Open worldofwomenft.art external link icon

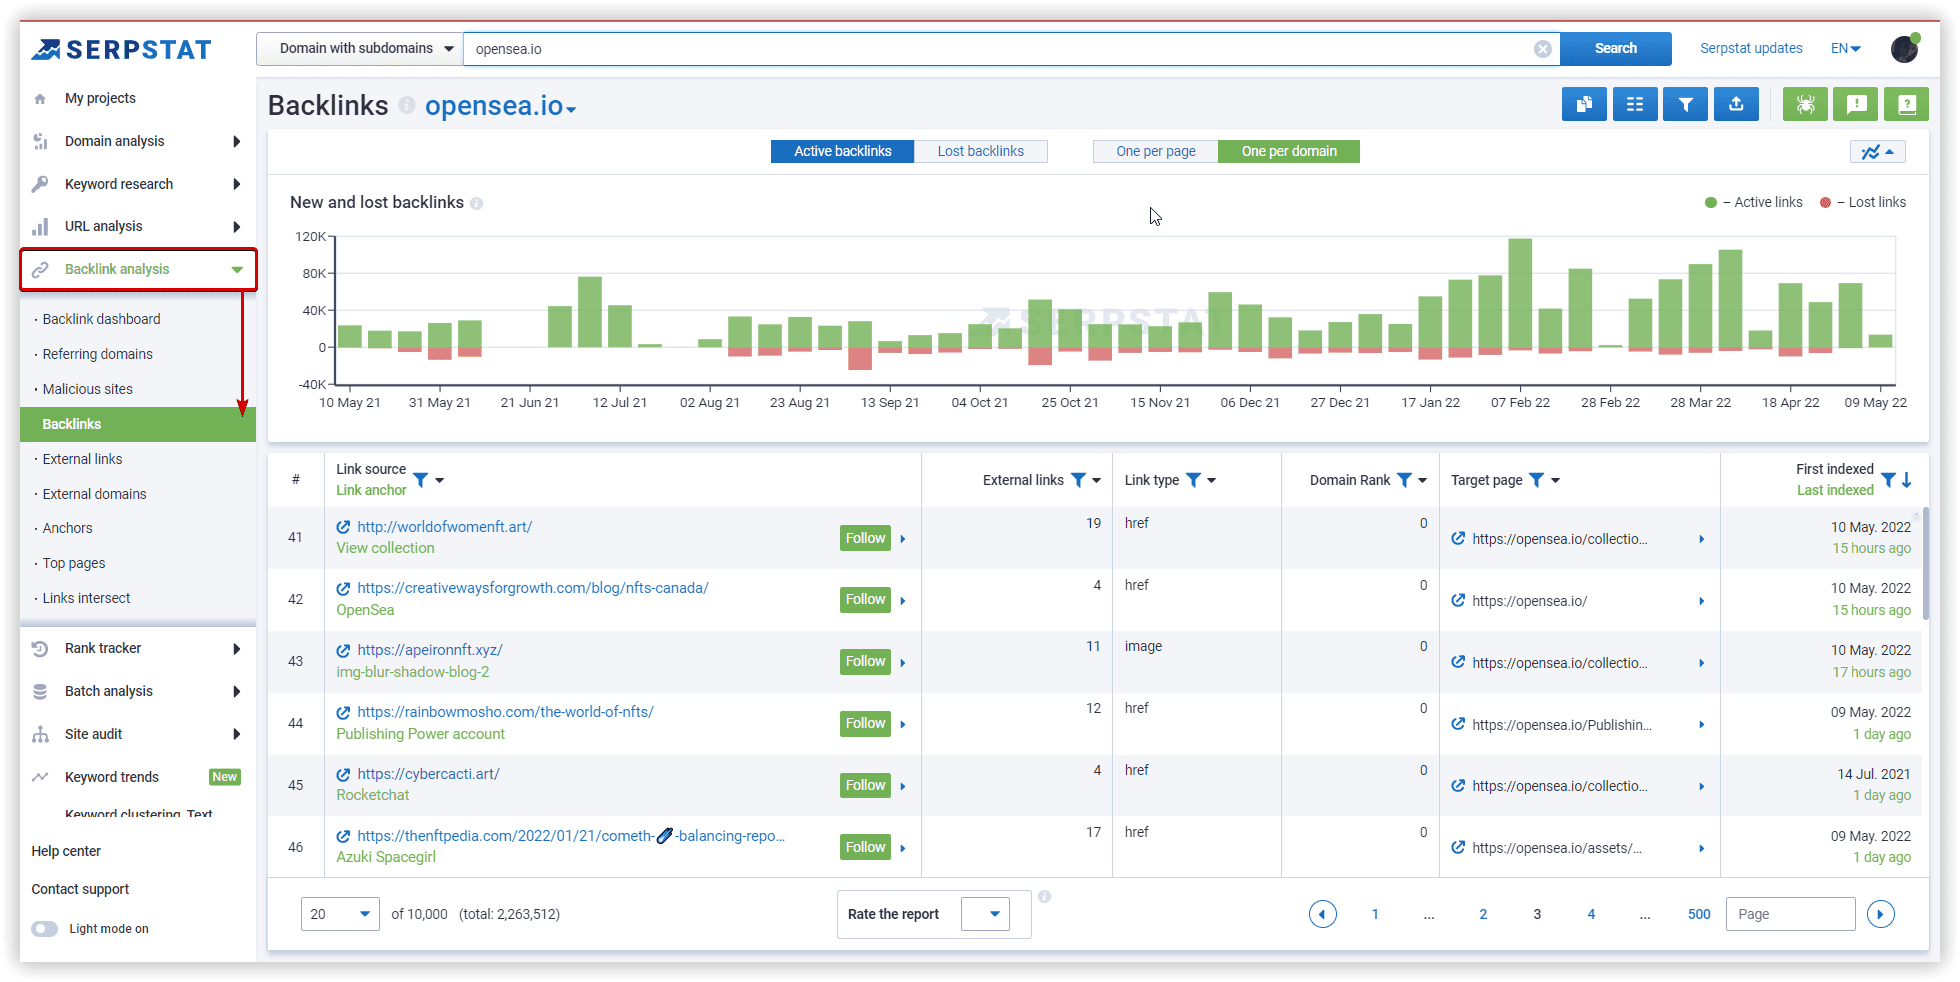343,527
